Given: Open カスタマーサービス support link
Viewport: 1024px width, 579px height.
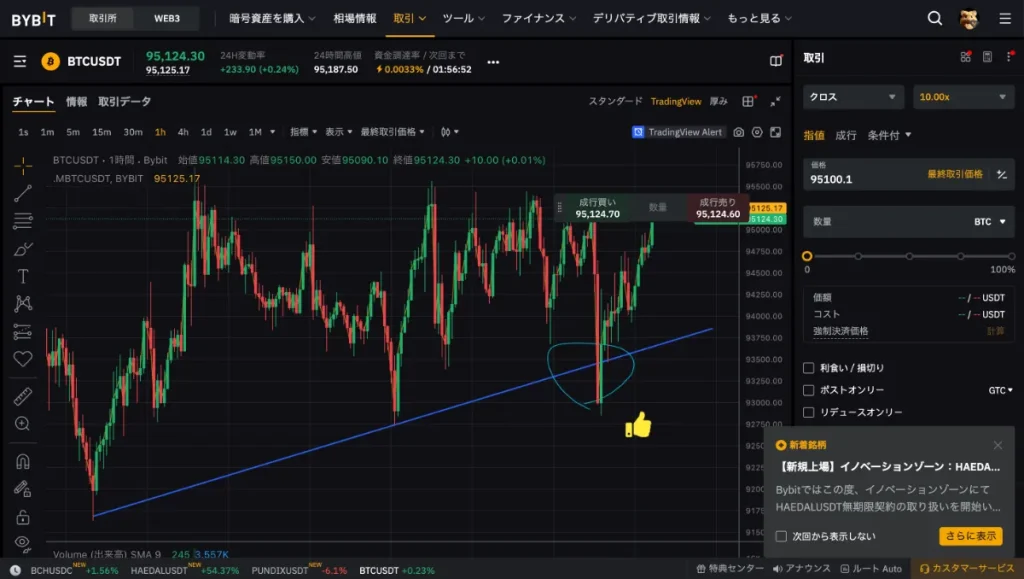Looking at the screenshot, I should pos(967,569).
